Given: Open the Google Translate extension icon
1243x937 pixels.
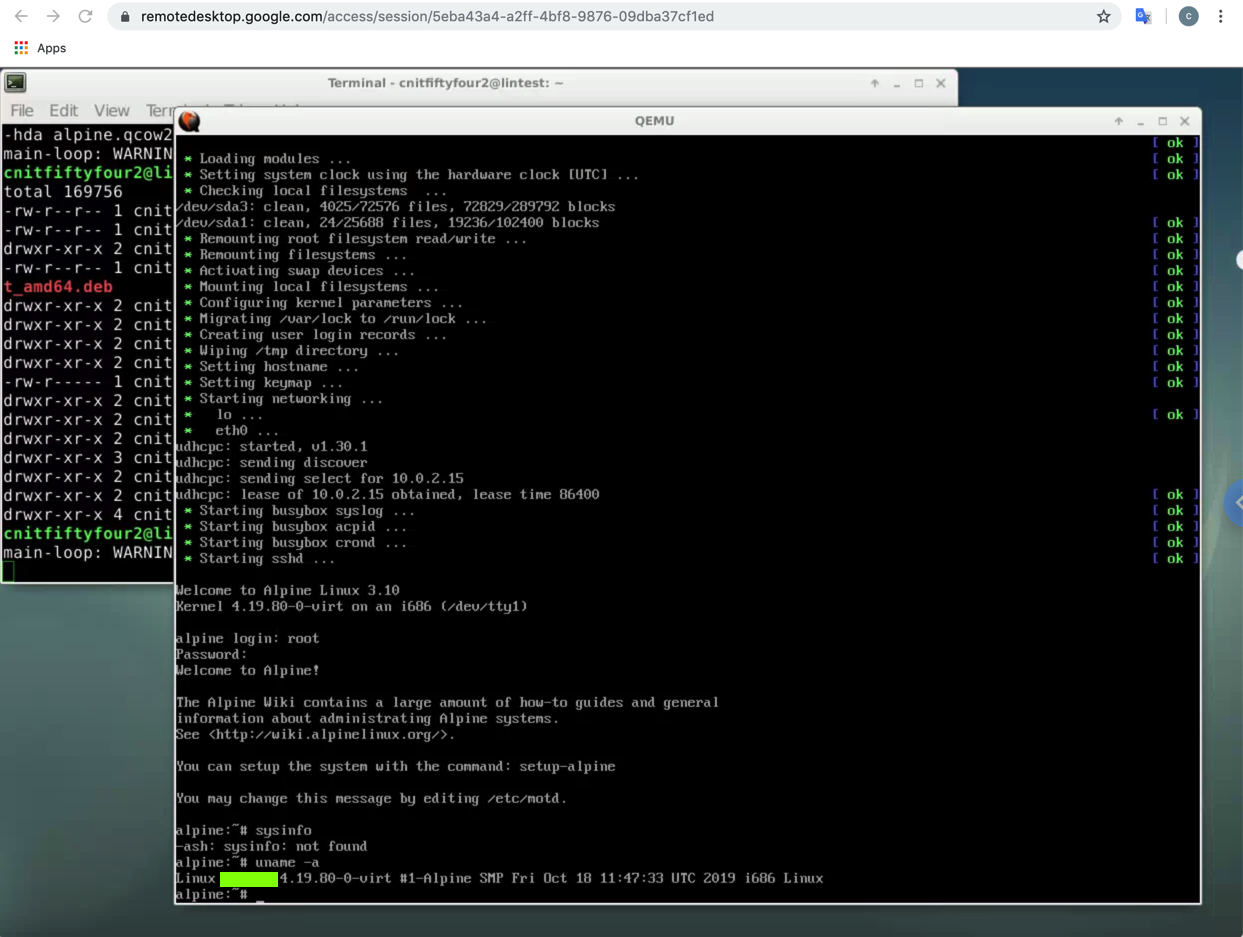Looking at the screenshot, I should 1144,16.
